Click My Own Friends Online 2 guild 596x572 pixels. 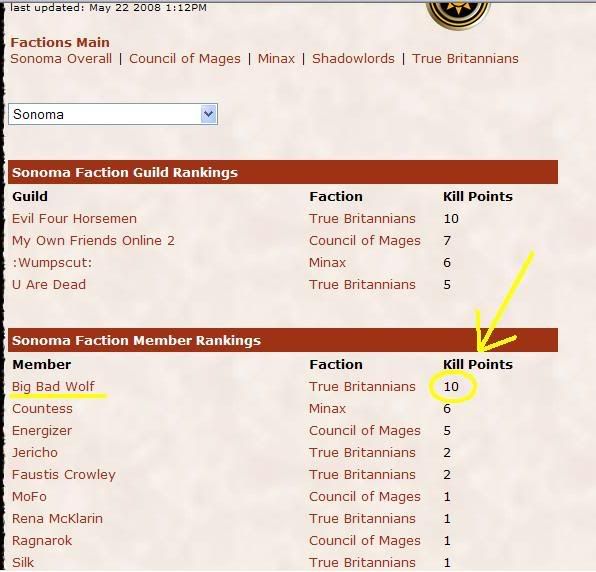pos(94,241)
